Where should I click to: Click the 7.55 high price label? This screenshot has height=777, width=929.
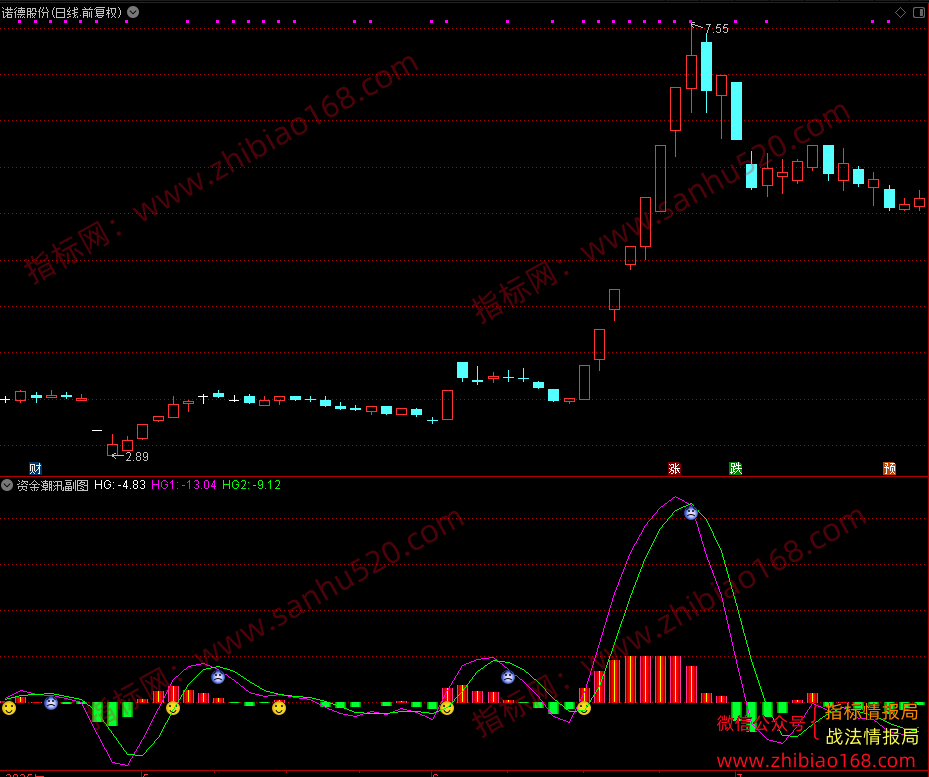pyautogui.click(x=717, y=28)
